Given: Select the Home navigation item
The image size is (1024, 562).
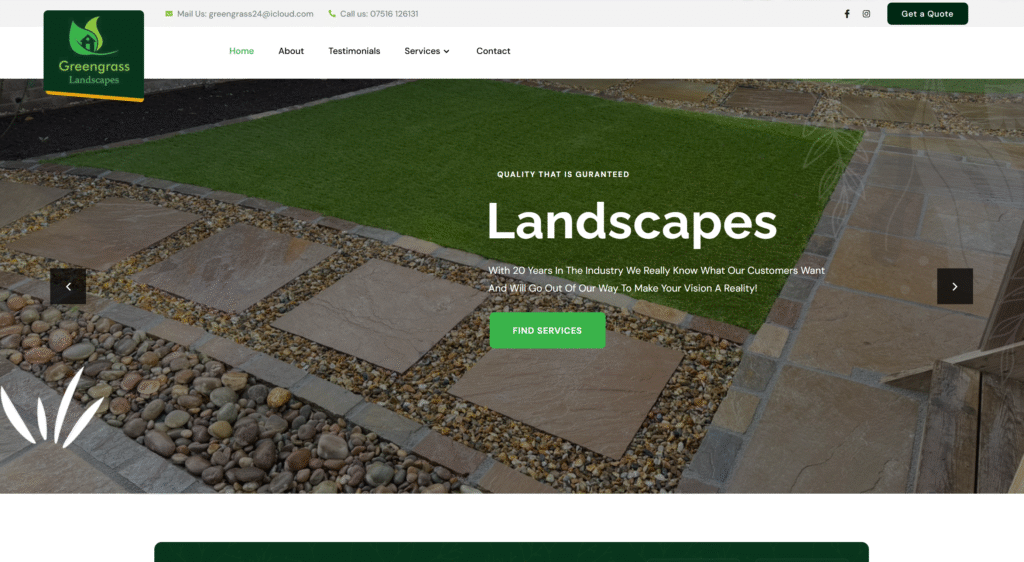Looking at the screenshot, I should pos(241,51).
